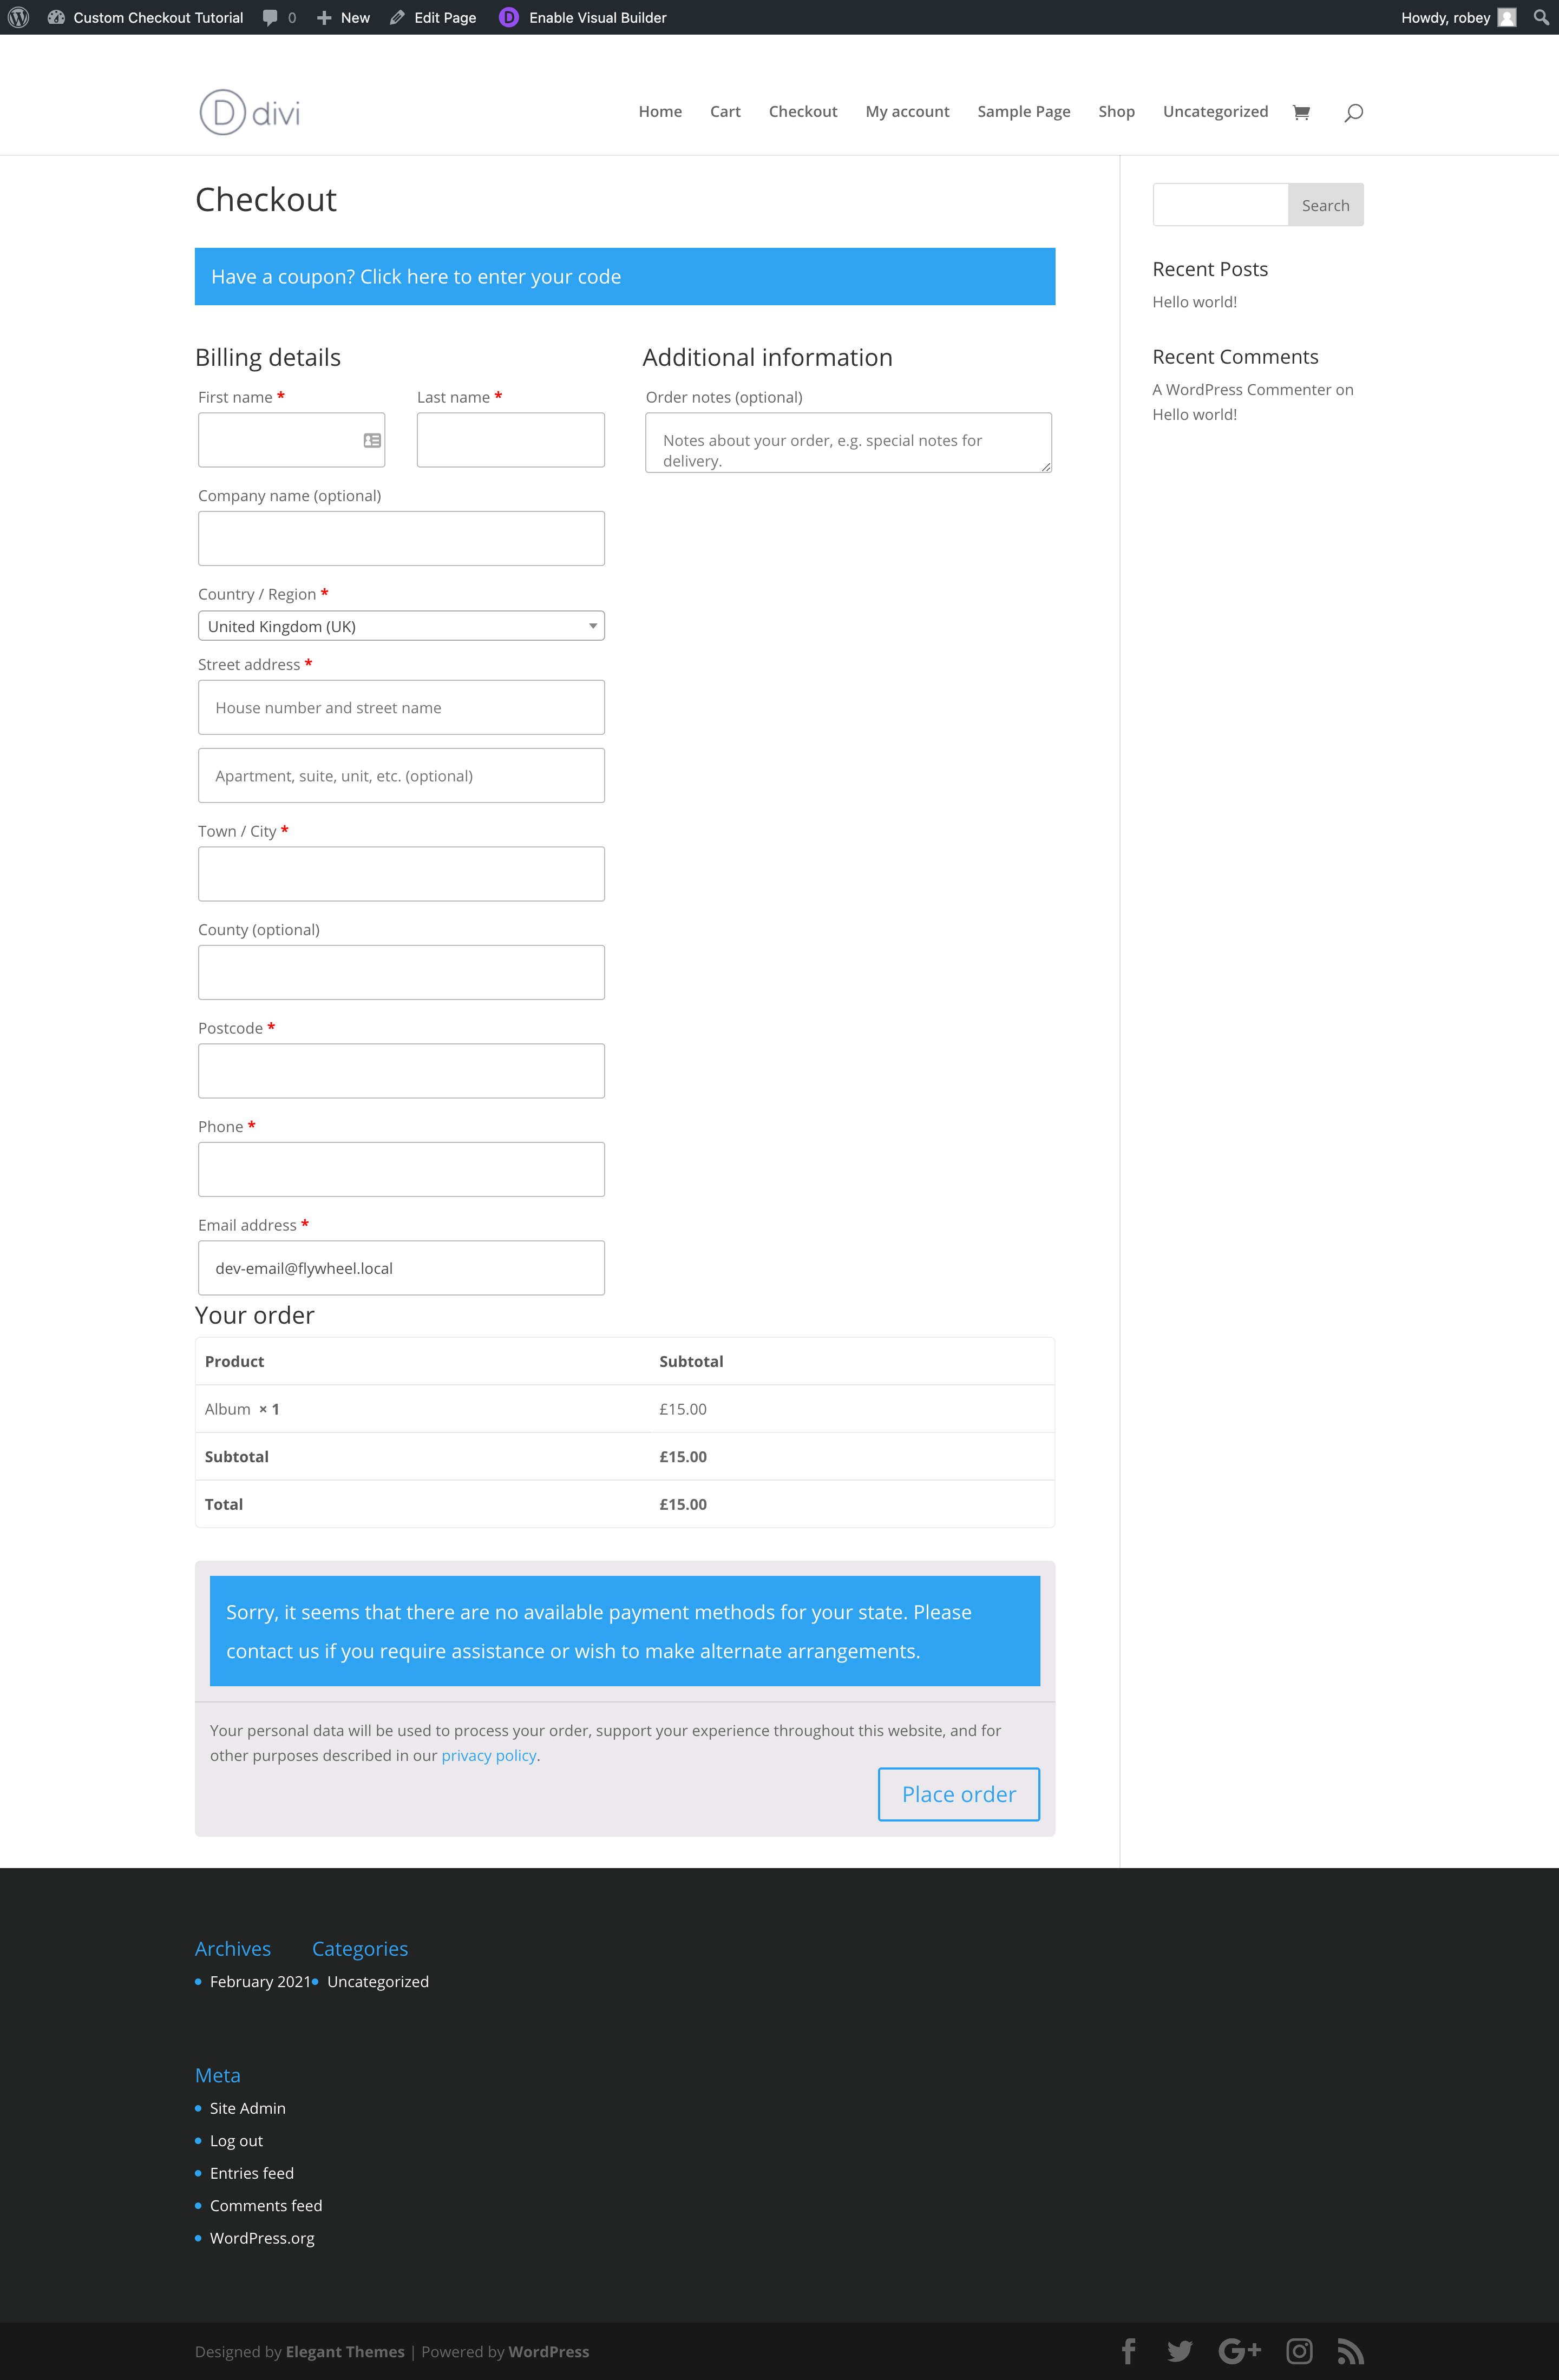Open the Entries feed link

tap(252, 2173)
